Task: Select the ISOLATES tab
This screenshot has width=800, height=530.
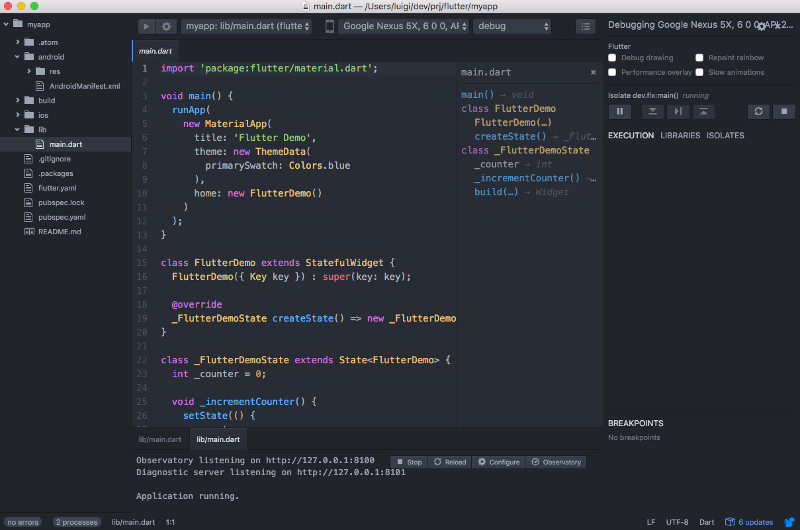Action: (x=725, y=136)
